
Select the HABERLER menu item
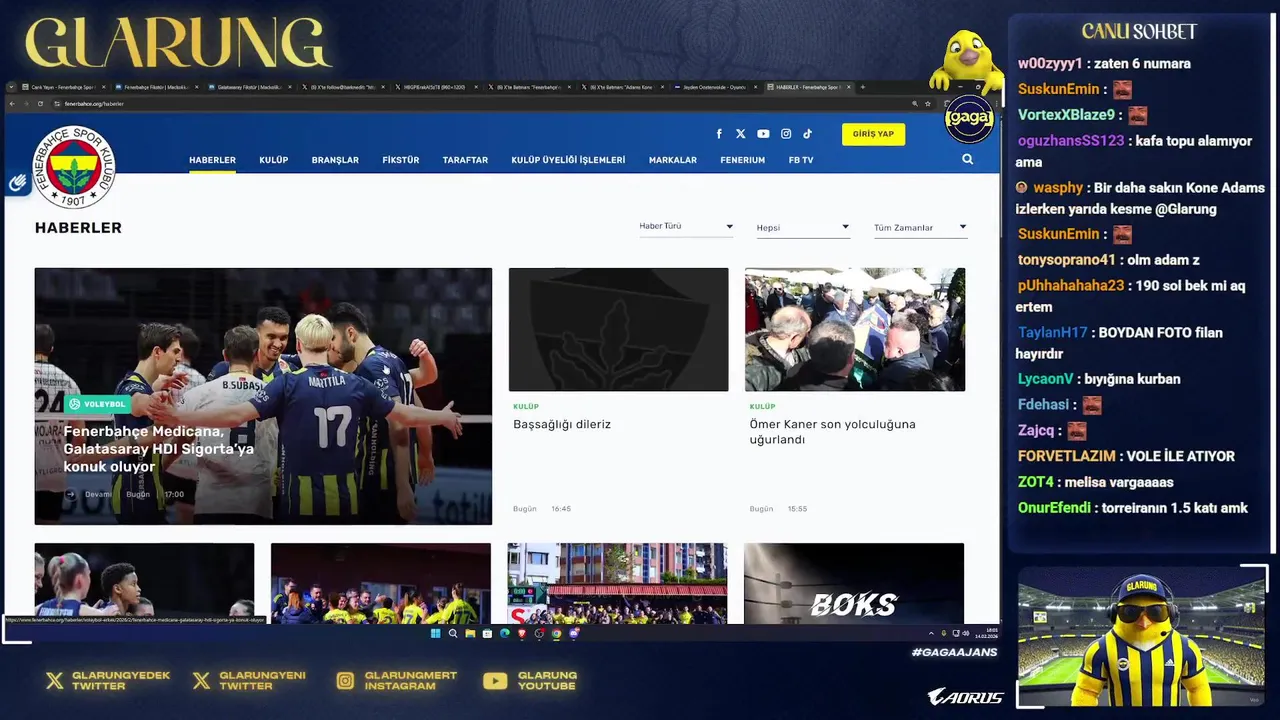212,160
